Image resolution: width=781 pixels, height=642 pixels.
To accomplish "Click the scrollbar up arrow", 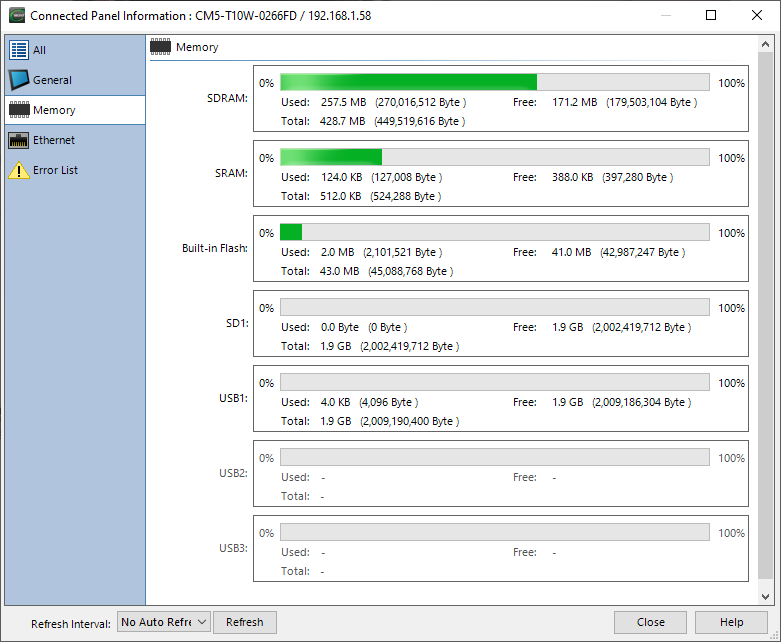I will pyautogui.click(x=766, y=44).
